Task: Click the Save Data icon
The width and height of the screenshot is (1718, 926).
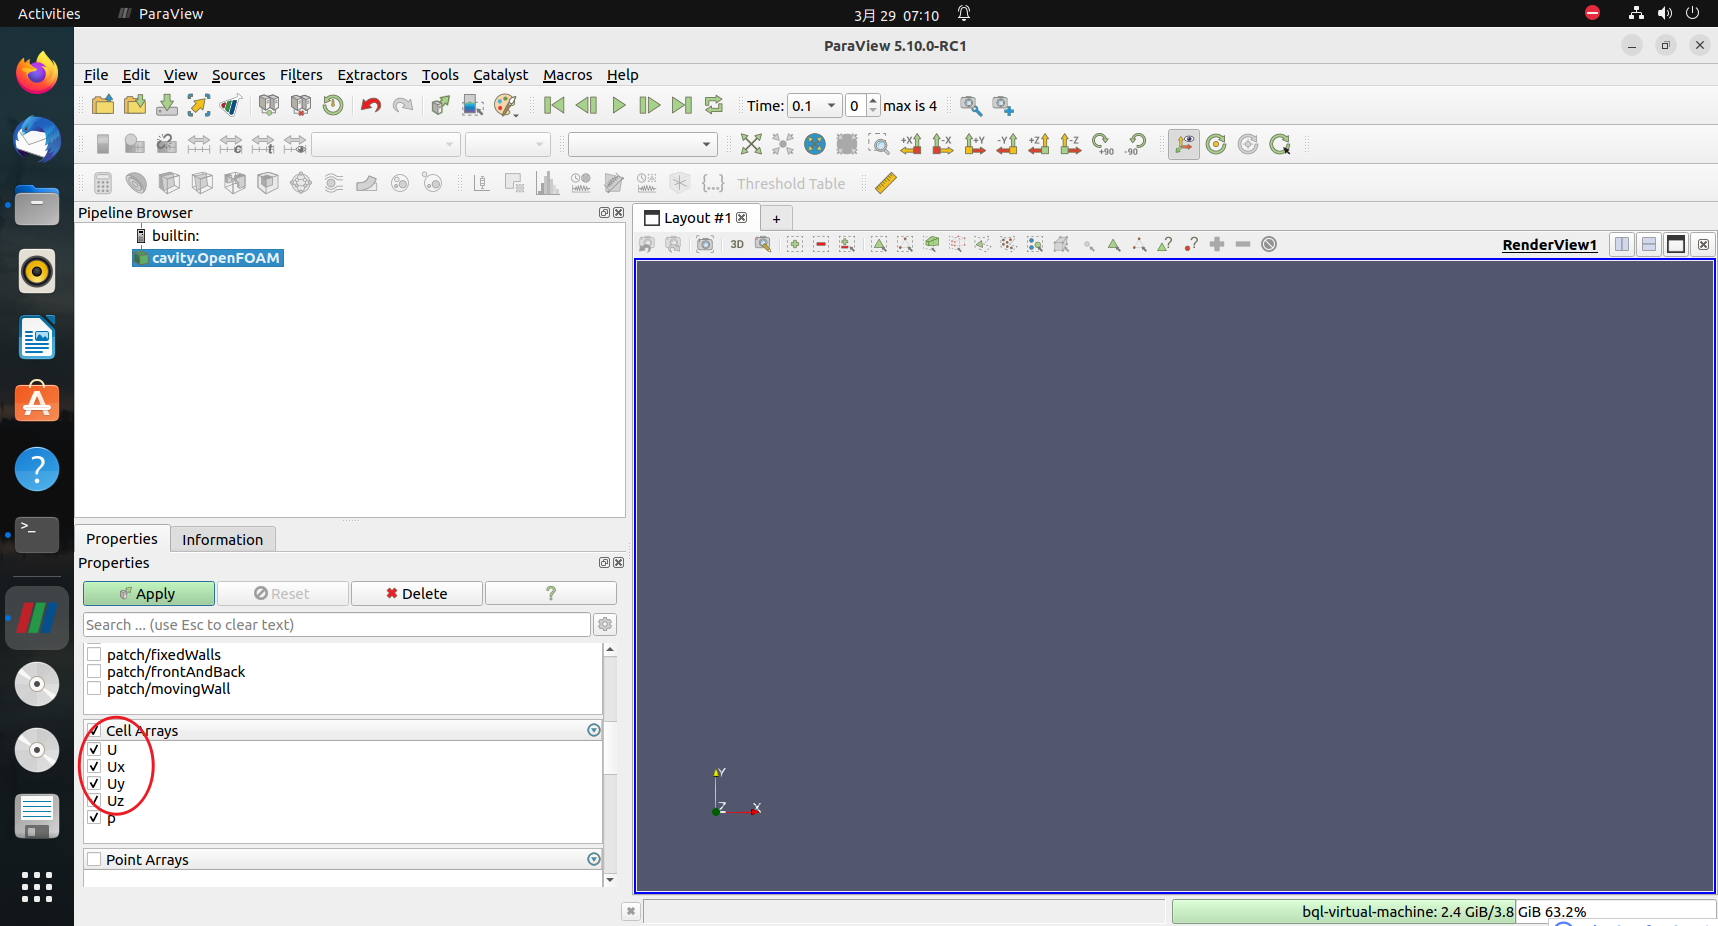Action: pos(167,105)
